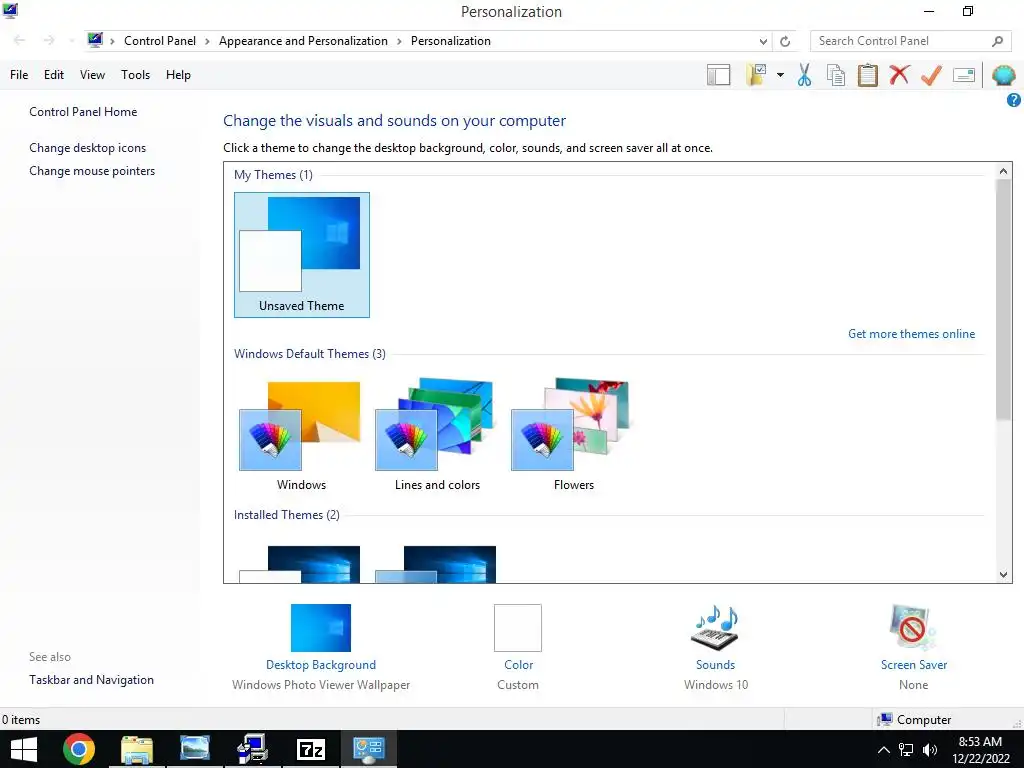Image resolution: width=1024 pixels, height=768 pixels.
Task: Click the folder options toolbar icon
Action: pyautogui.click(x=756, y=75)
